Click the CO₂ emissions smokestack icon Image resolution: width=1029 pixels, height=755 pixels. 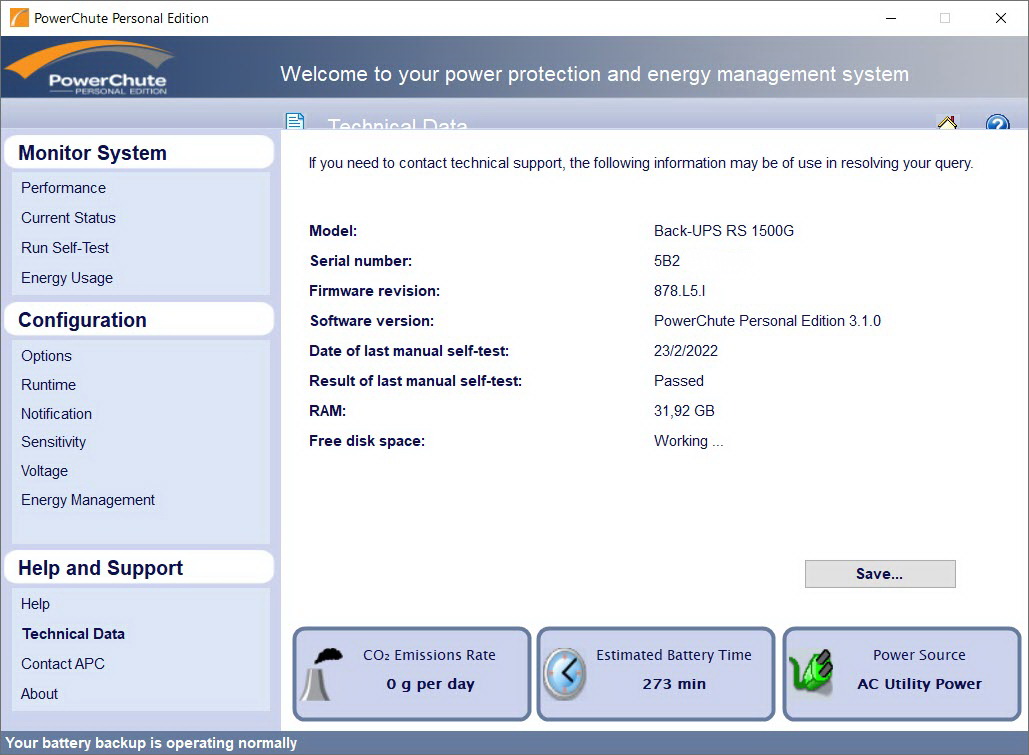point(322,674)
